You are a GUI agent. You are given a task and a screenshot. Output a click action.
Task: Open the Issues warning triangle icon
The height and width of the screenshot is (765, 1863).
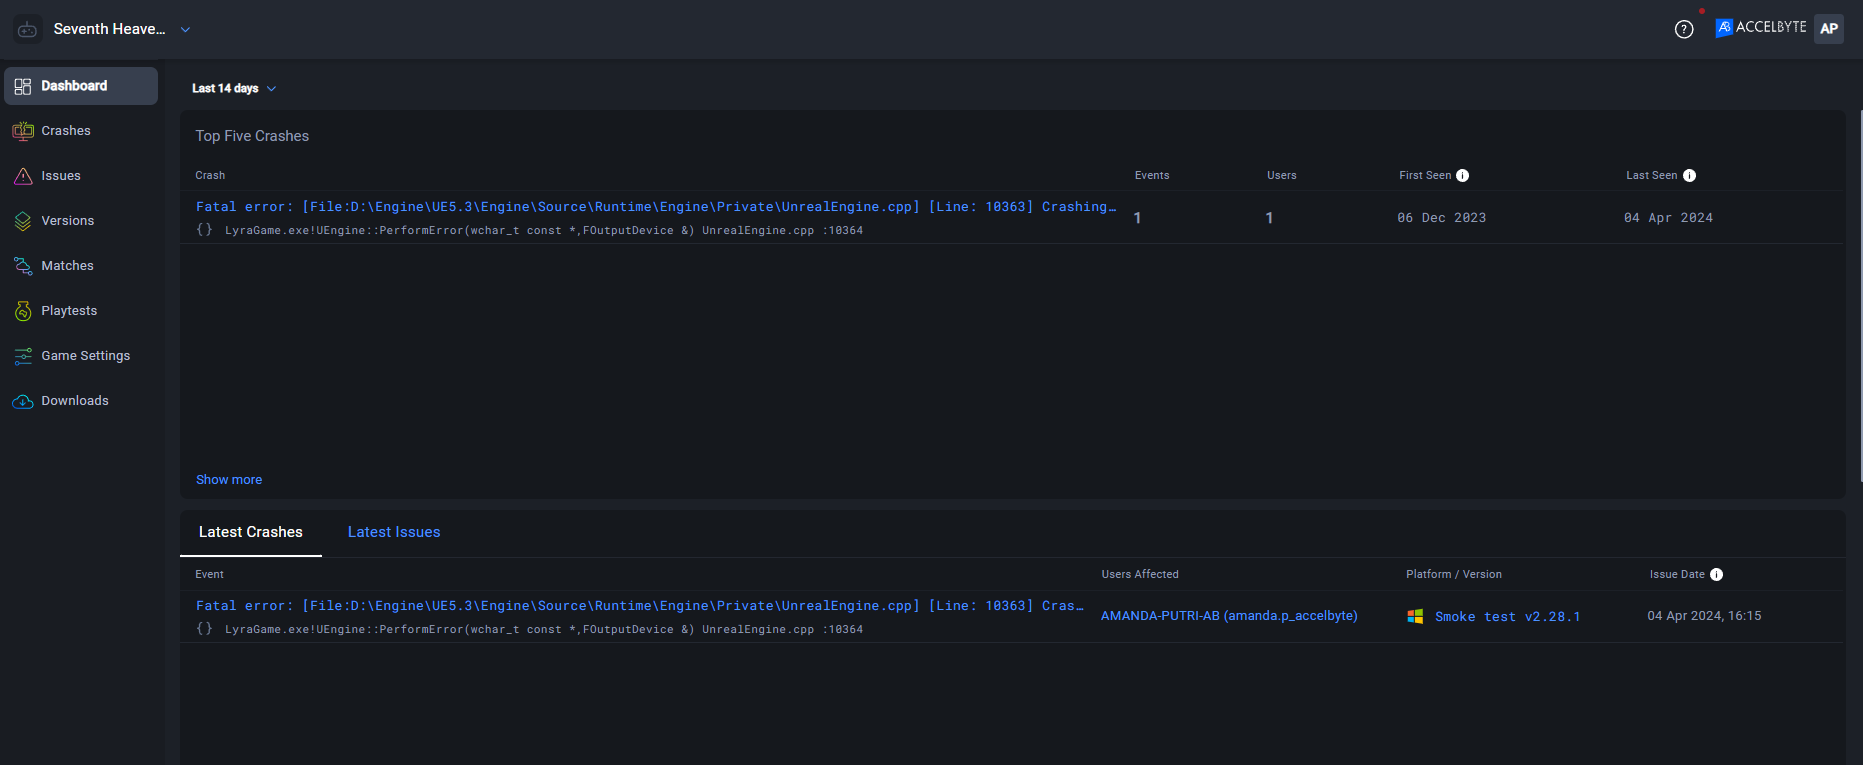[23, 176]
